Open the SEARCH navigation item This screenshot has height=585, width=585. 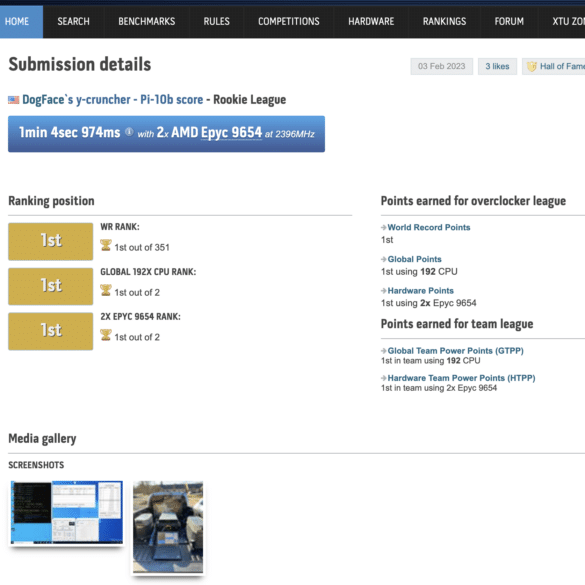pyautogui.click(x=73, y=21)
